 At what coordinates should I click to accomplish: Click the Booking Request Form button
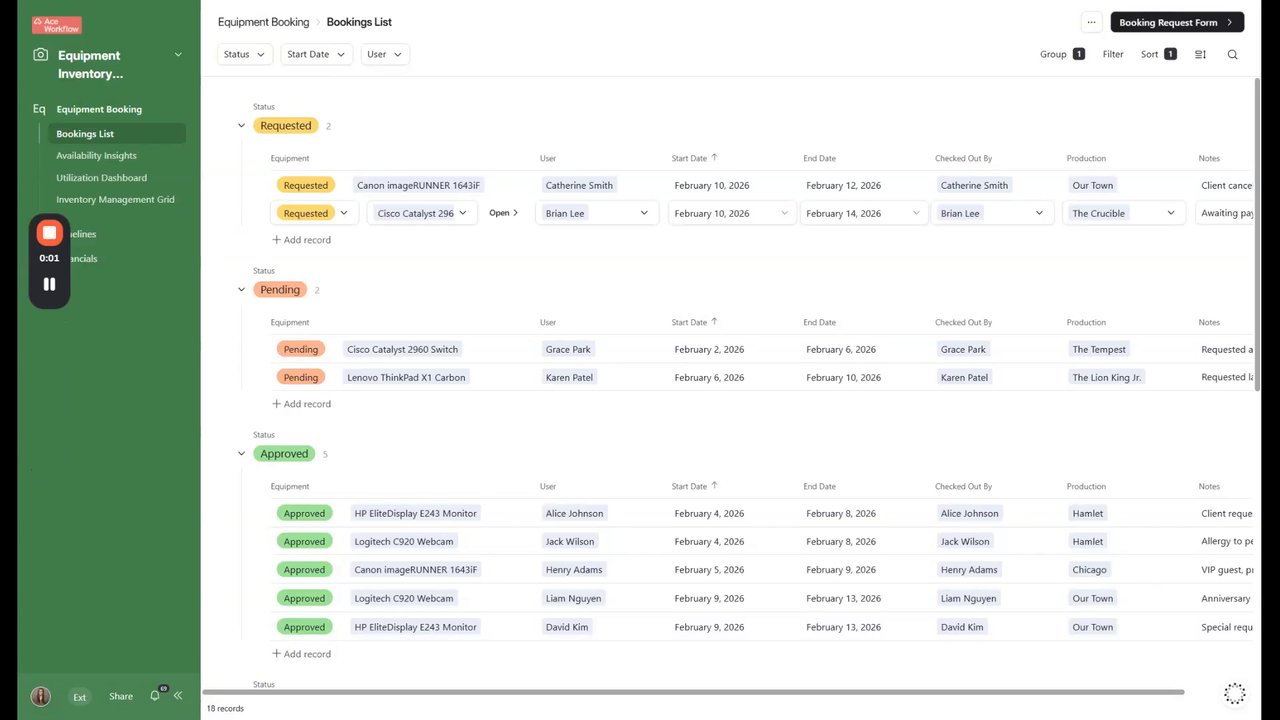(1176, 22)
